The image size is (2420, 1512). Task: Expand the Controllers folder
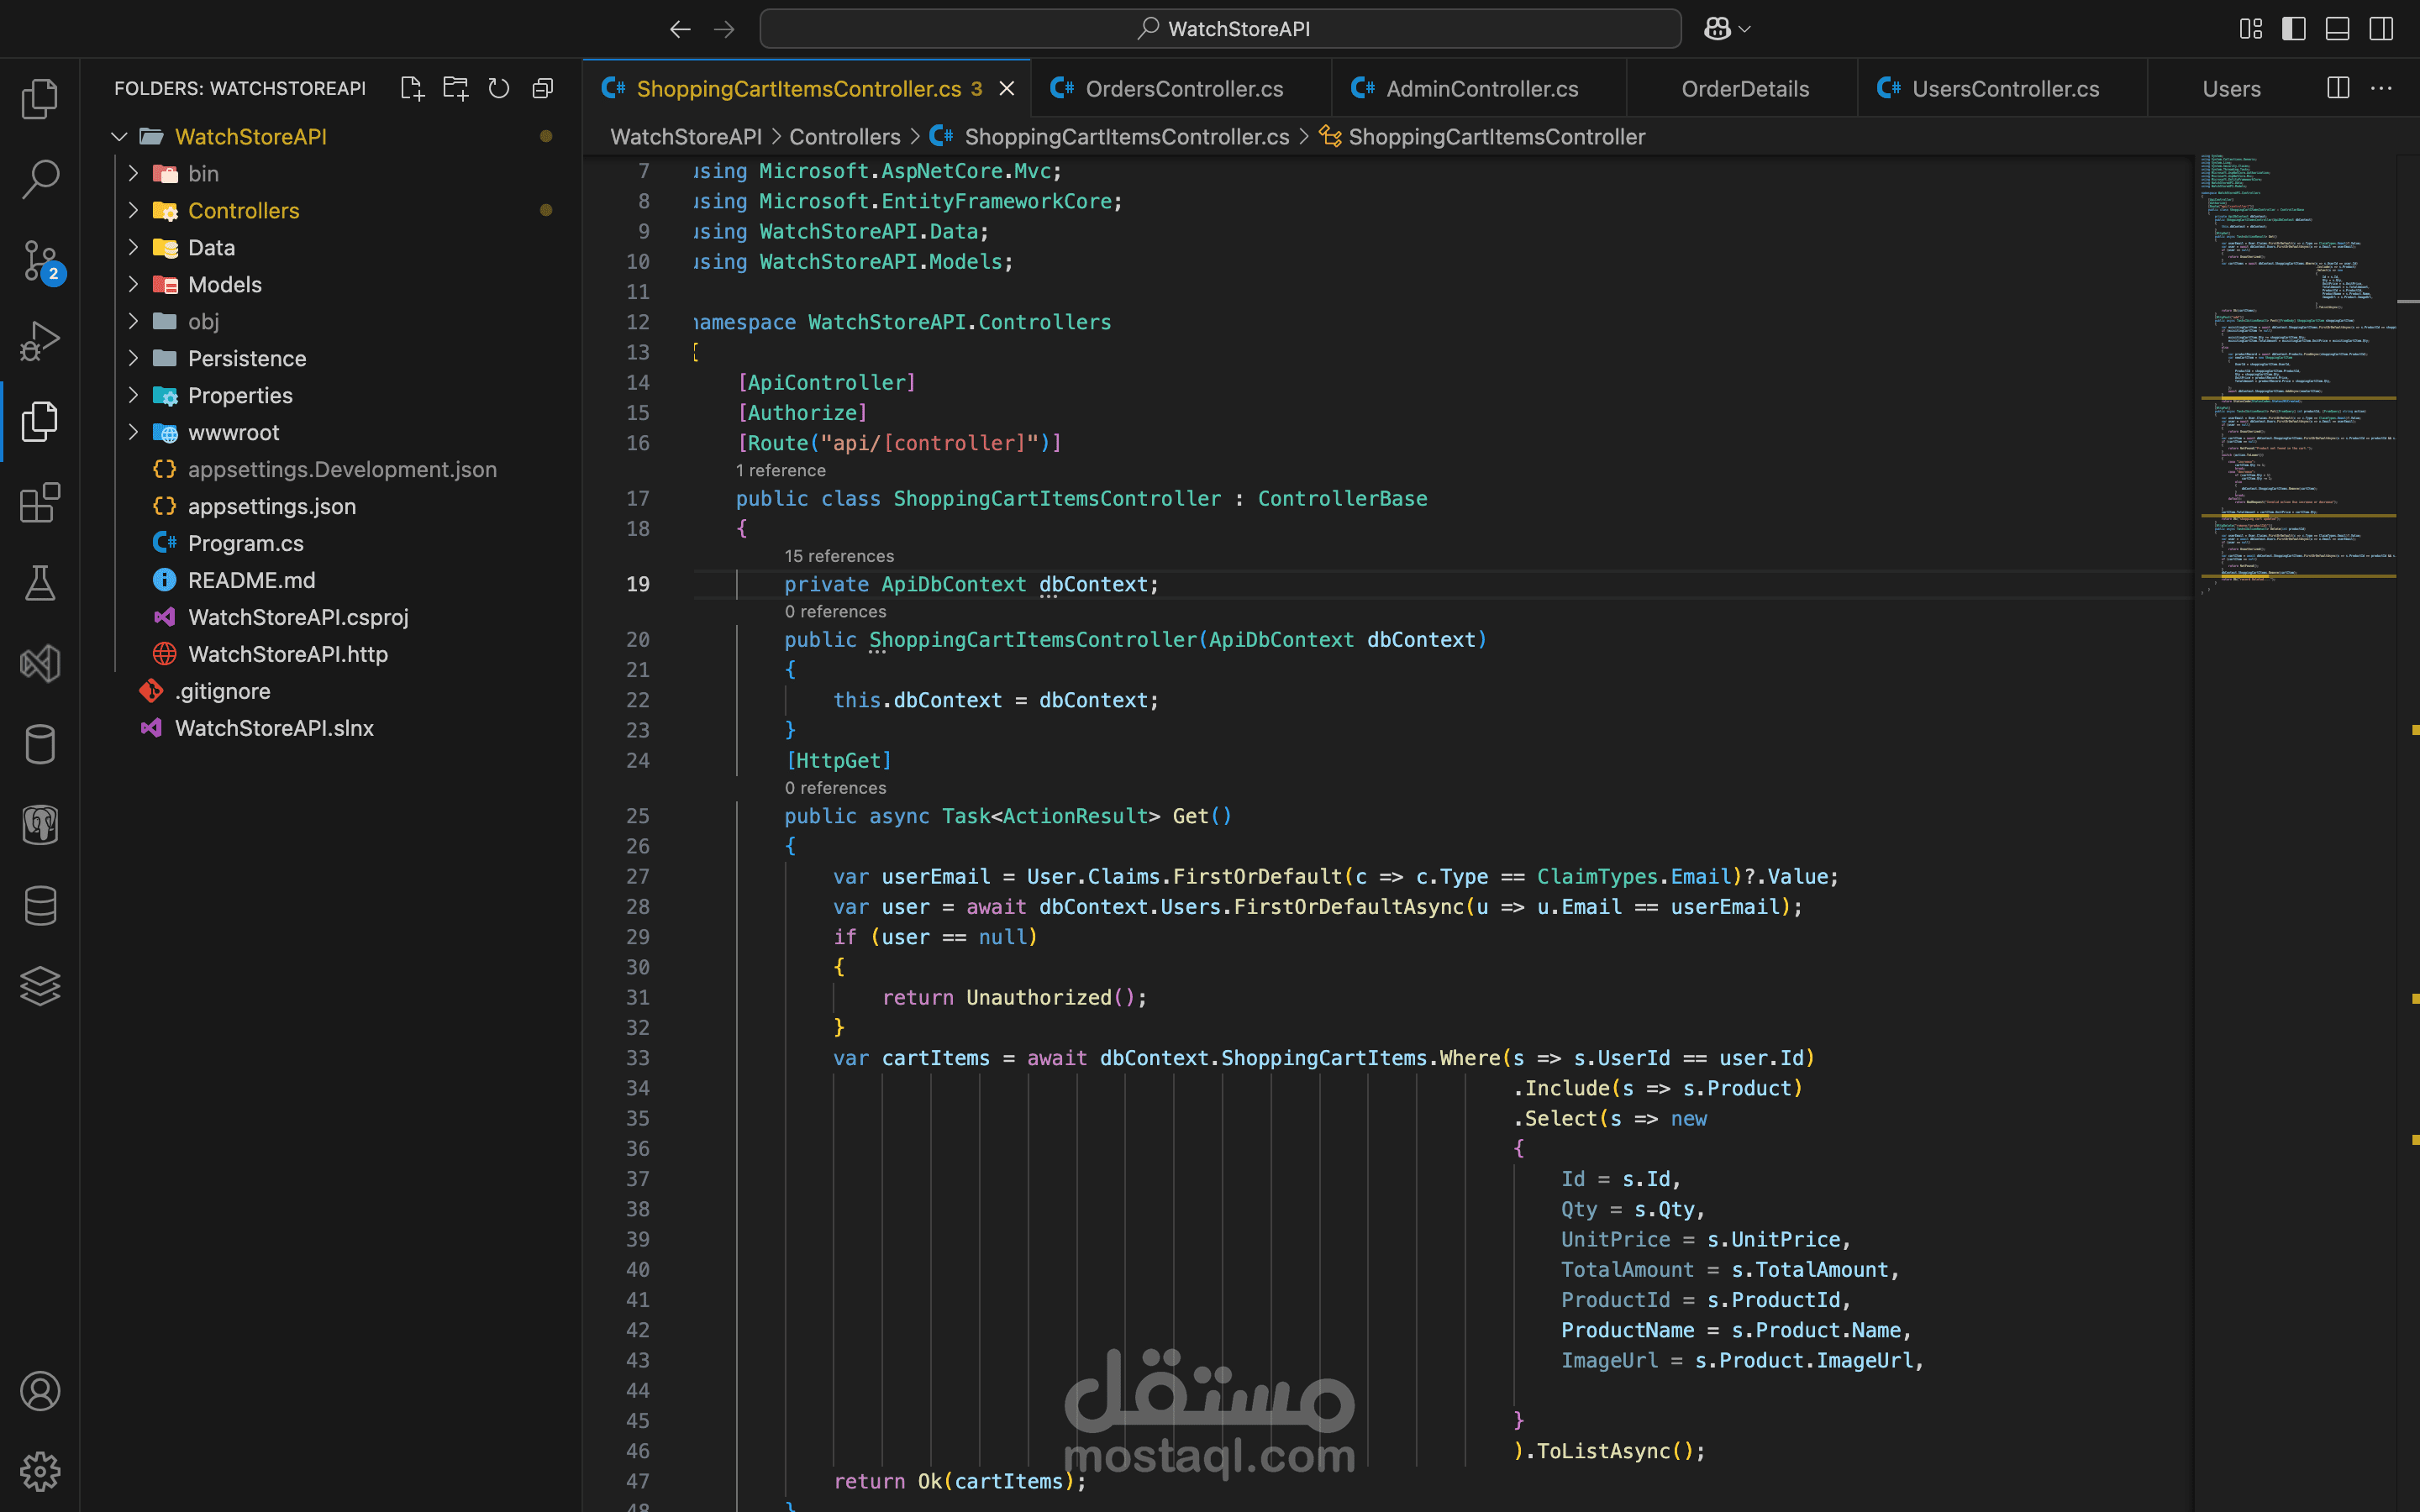tap(133, 210)
